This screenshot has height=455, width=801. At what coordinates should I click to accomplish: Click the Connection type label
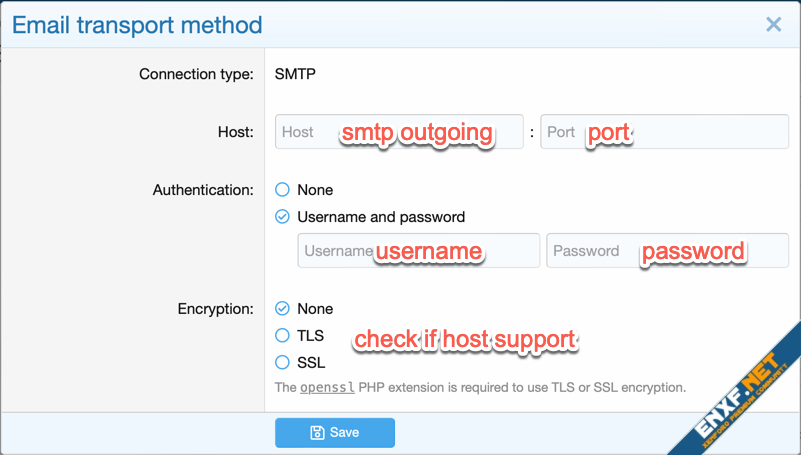[196, 74]
